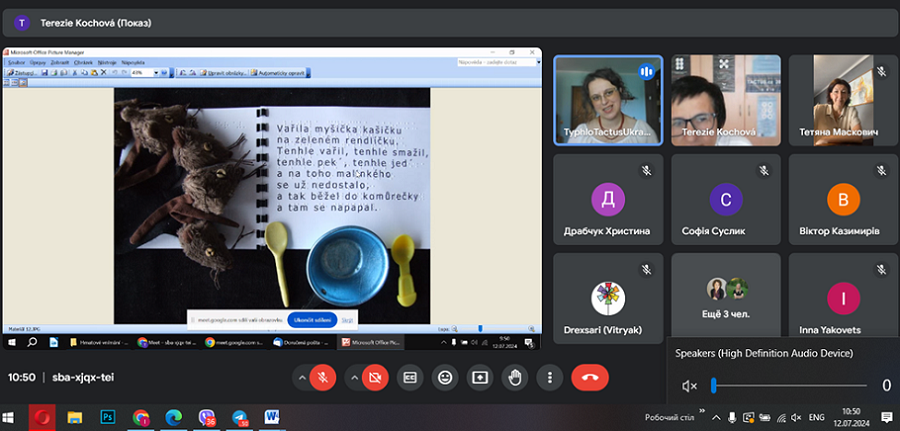Unmute speakers icon in volume popup

point(689,386)
